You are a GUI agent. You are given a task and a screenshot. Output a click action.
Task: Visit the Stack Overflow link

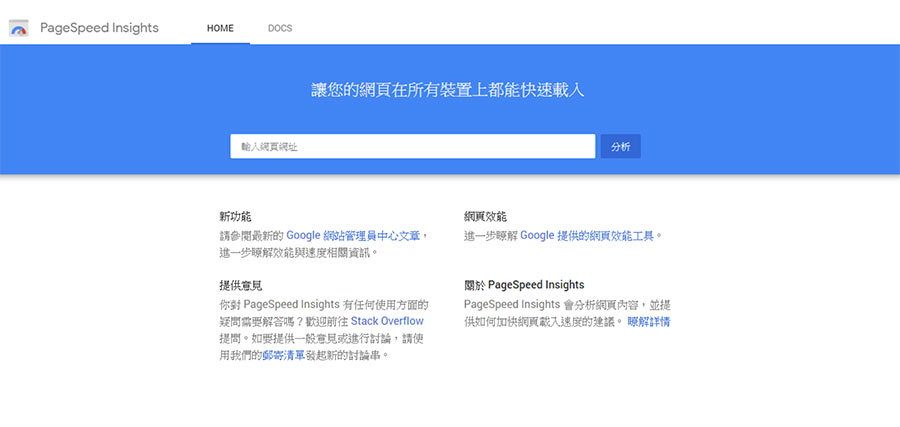pyautogui.click(x=387, y=321)
